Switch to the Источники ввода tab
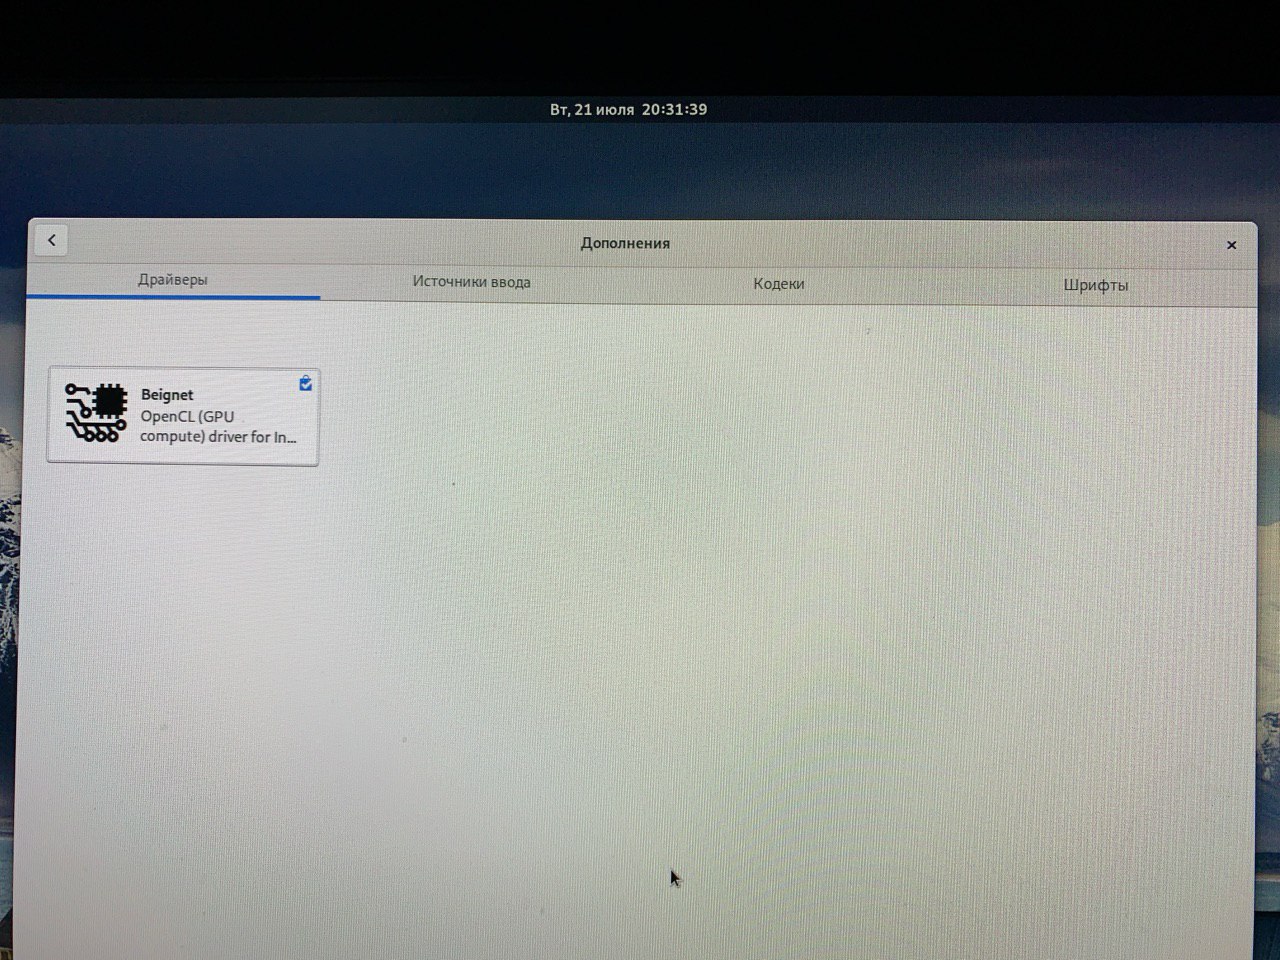 click(x=471, y=282)
